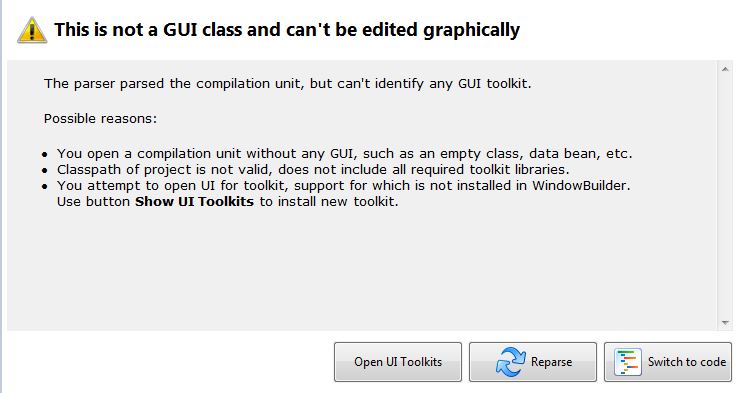The width and height of the screenshot is (738, 393).
Task: Click the Switch to code document icon
Action: pyautogui.click(x=628, y=362)
